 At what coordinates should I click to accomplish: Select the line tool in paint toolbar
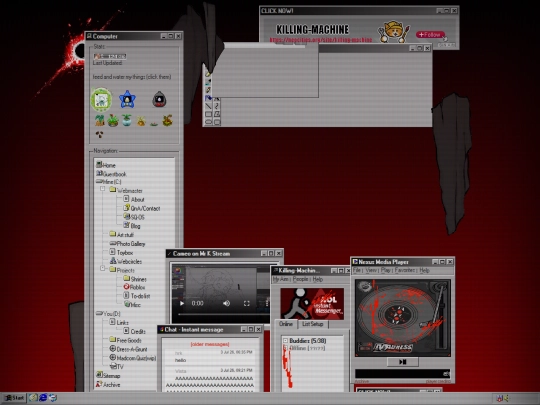(208, 106)
